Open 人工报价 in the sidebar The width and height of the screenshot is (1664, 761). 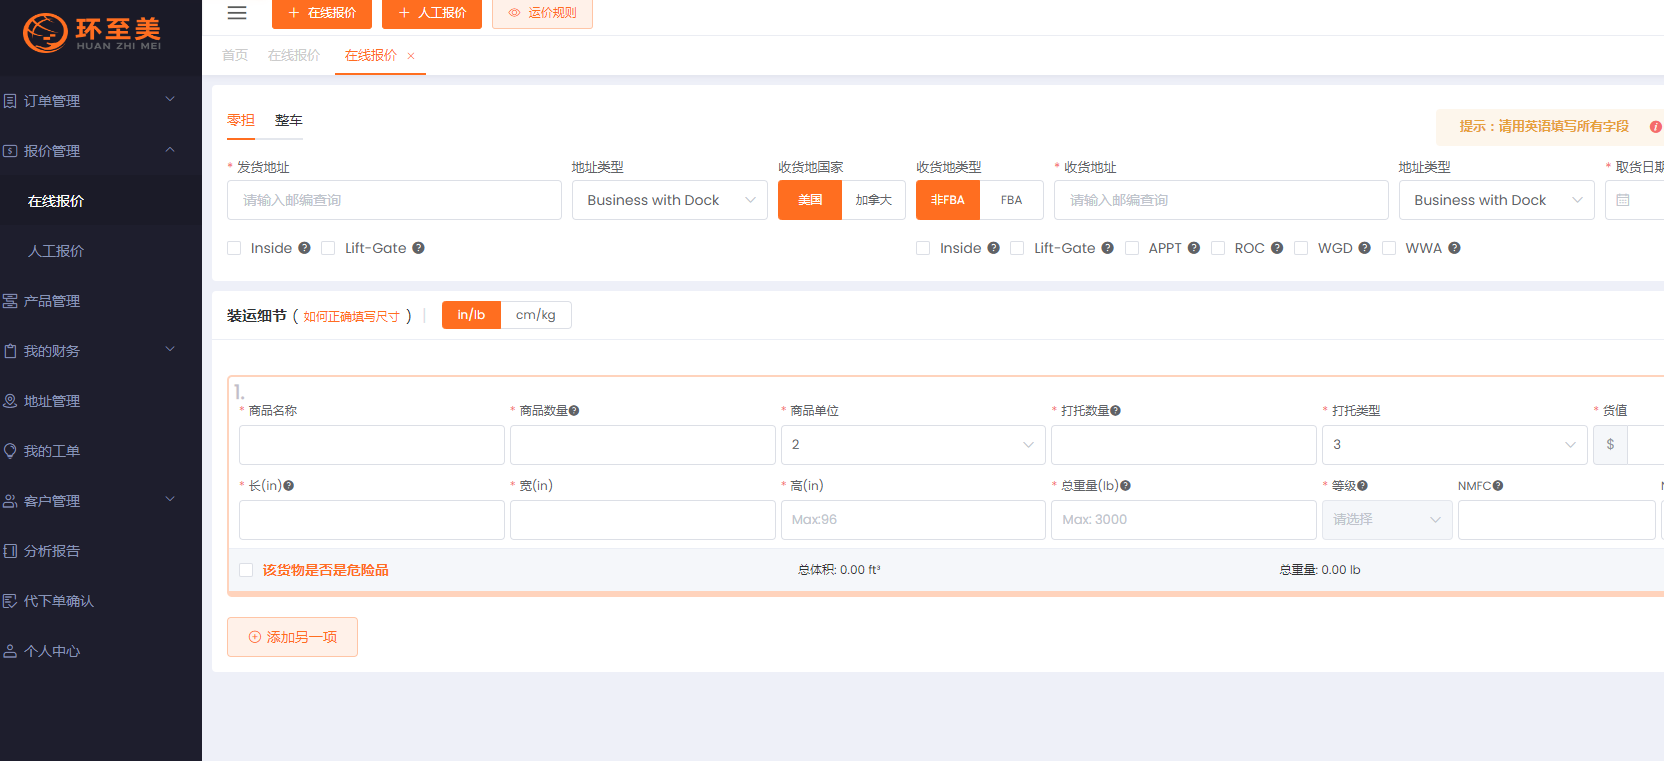point(56,251)
